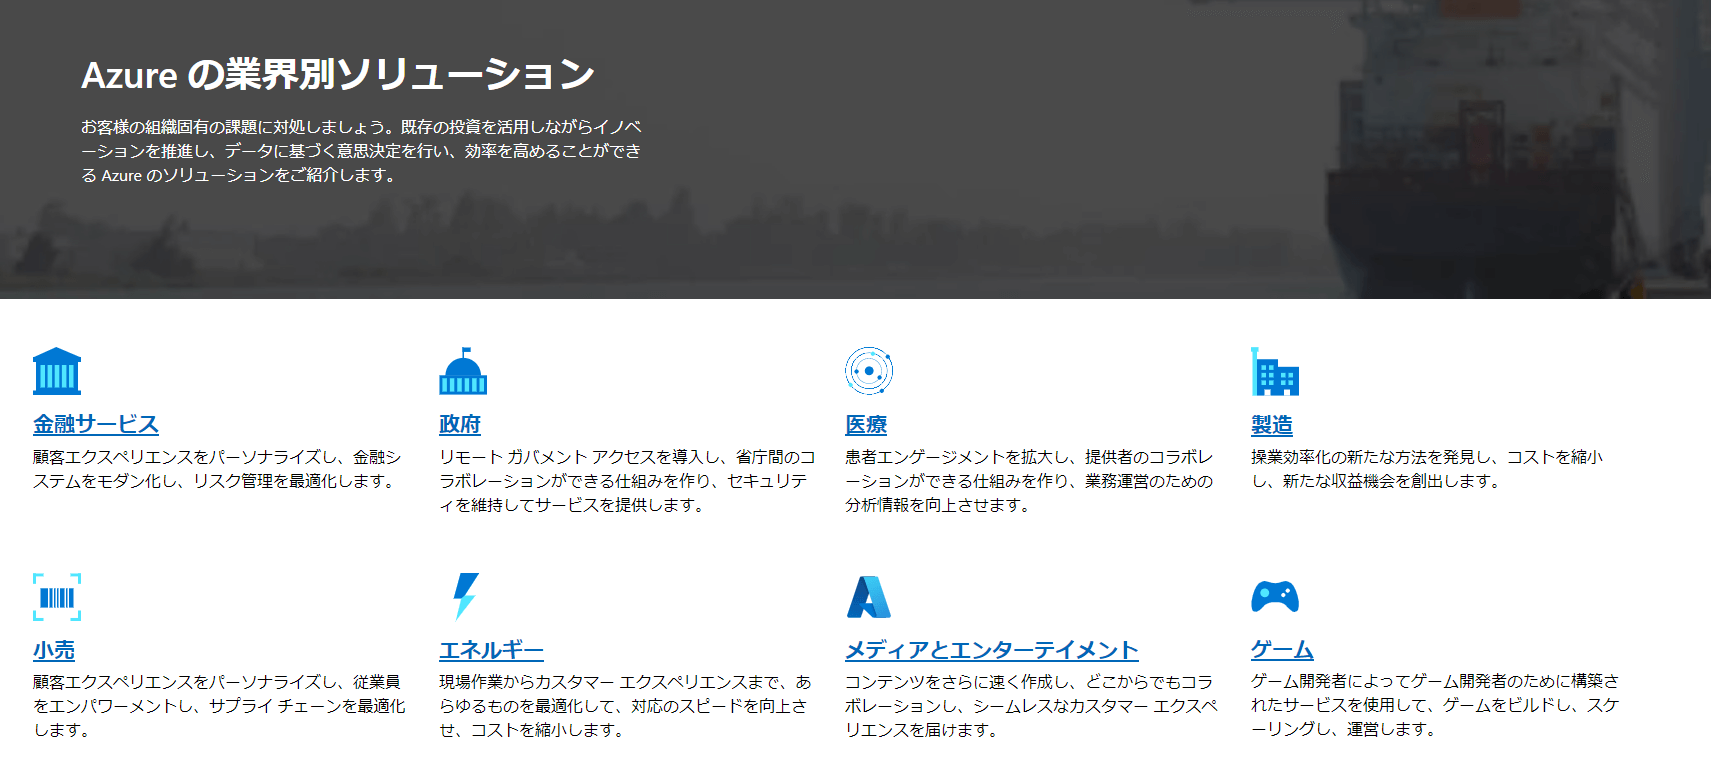Screen dimensions: 1711x784
Task: Click the description starting 操業効率化の新たな方法
Action: coord(1427,469)
